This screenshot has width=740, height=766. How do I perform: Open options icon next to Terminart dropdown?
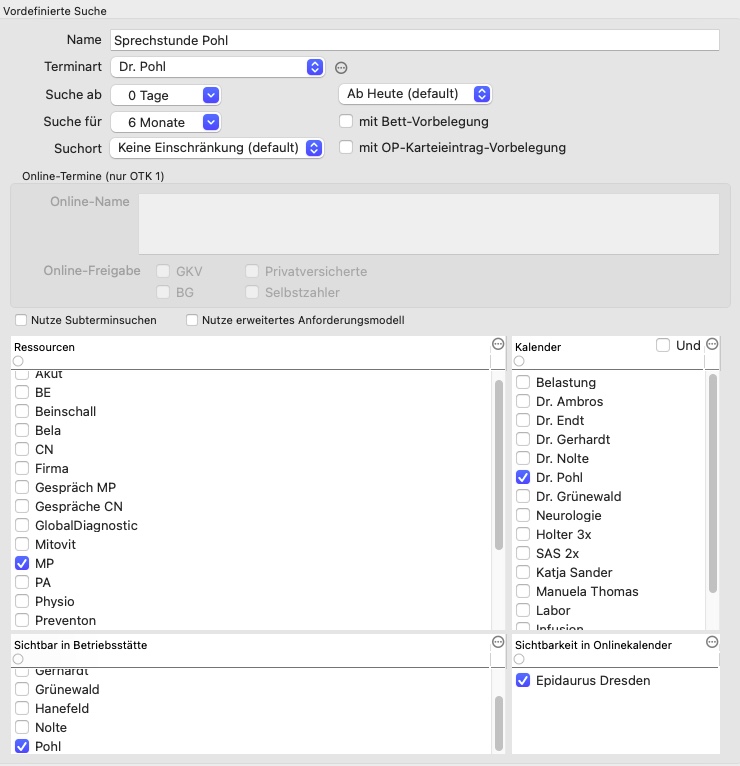point(341,67)
